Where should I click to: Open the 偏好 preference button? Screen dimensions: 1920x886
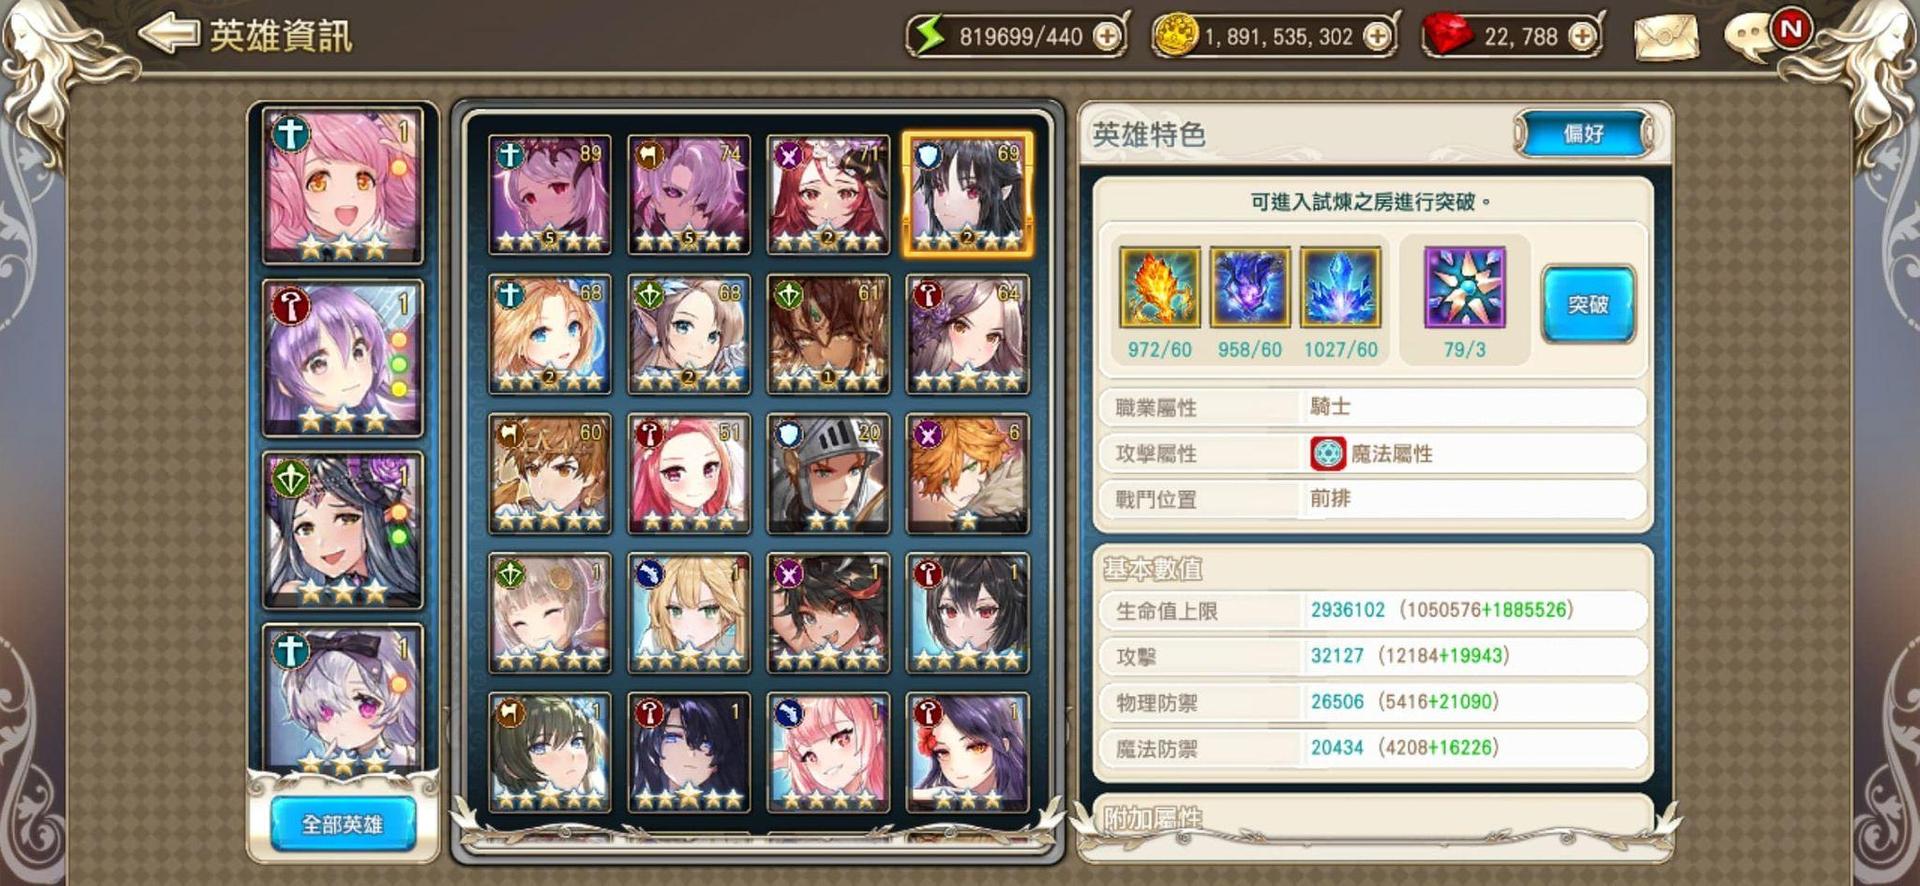coord(1584,134)
